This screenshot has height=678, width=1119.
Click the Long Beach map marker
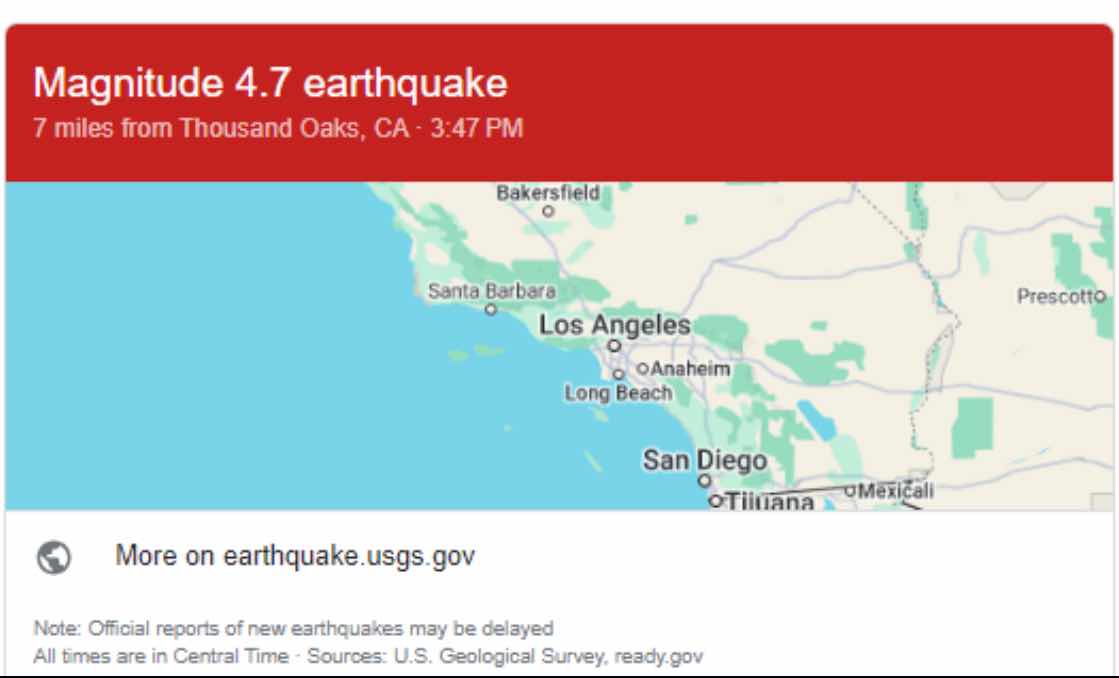click(x=619, y=375)
